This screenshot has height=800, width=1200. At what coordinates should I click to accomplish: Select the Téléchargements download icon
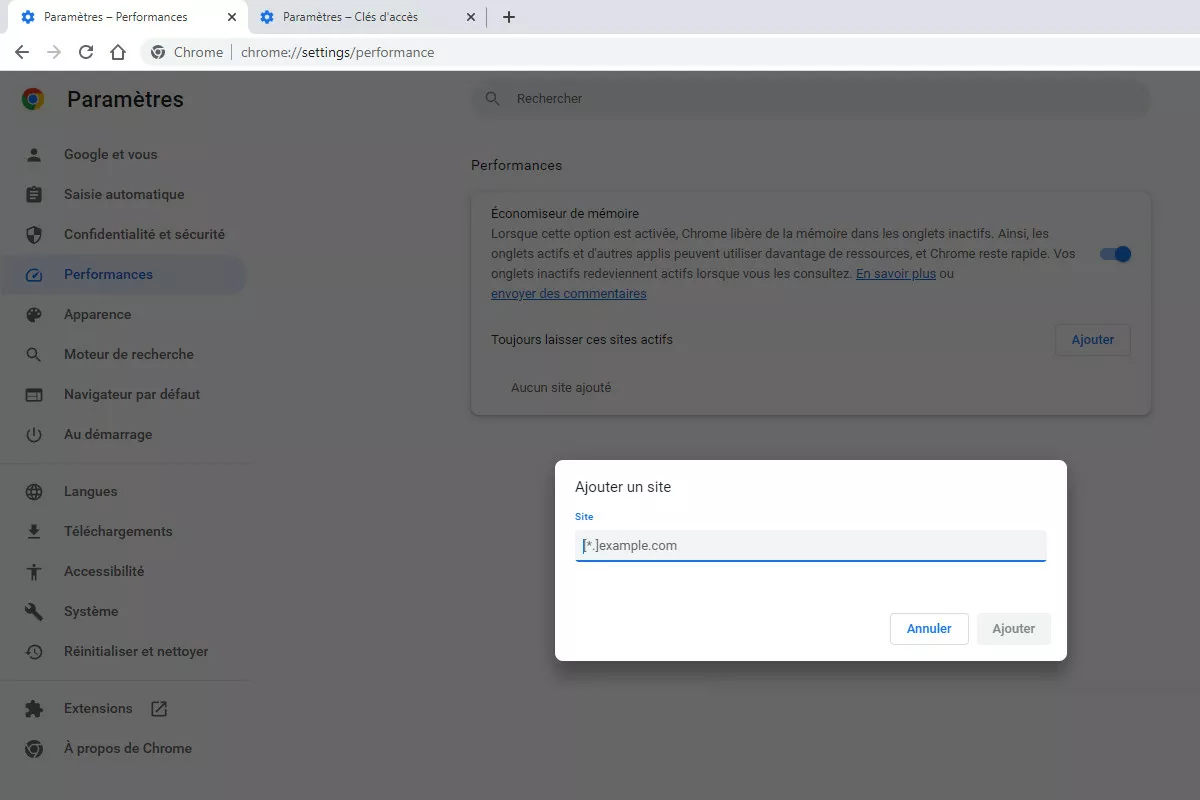34,531
